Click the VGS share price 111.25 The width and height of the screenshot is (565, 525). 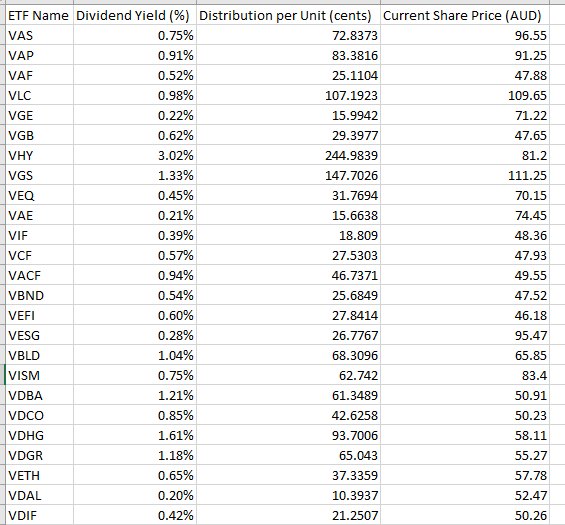[x=465, y=175]
